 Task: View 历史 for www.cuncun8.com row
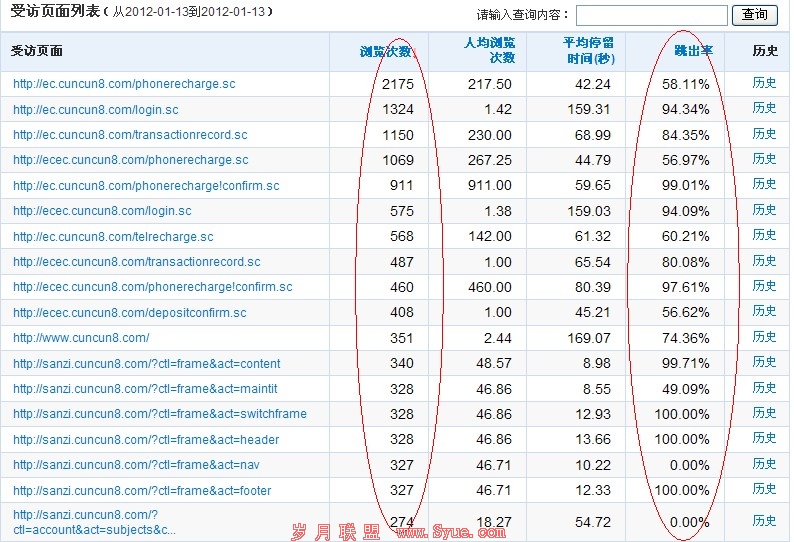[764, 337]
